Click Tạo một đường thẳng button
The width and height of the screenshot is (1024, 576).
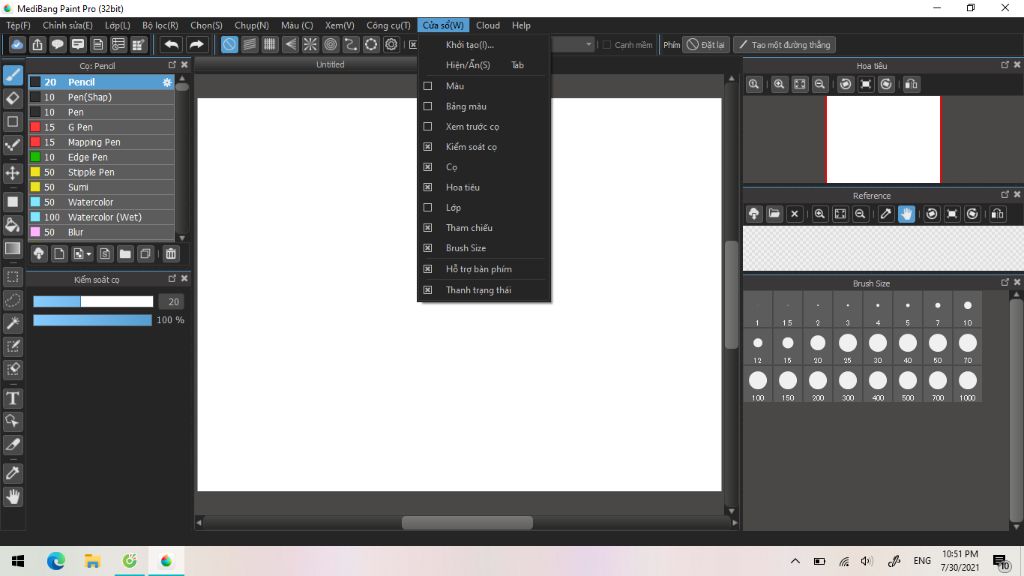point(784,44)
